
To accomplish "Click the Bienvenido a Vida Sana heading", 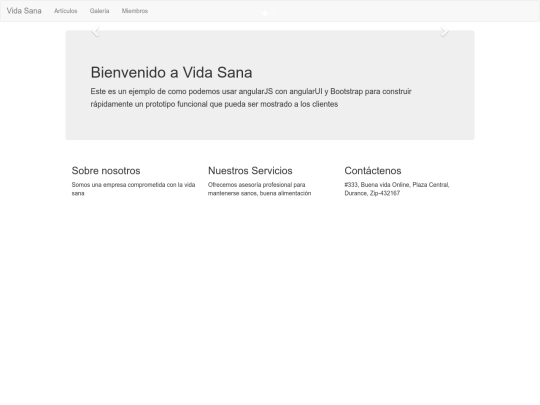I will click(172, 72).
